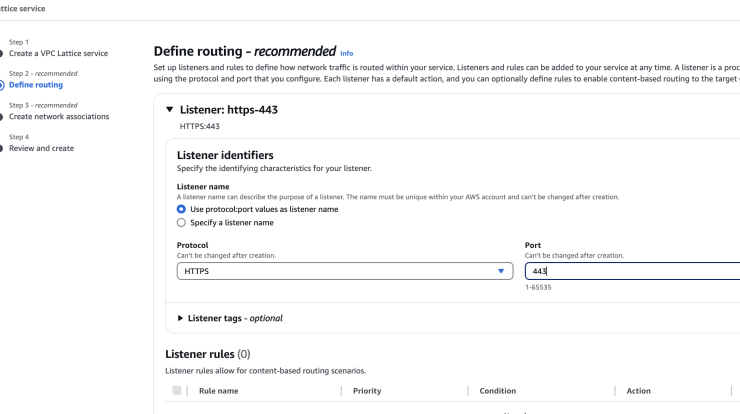Open the Define routing step in sidebar
The width and height of the screenshot is (740, 414).
36,85
